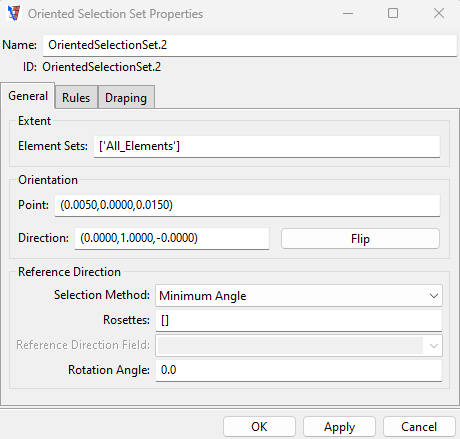Minimize the Oriented Selection Set Properties window
Image resolution: width=460 pixels, height=439 pixels.
coord(348,14)
